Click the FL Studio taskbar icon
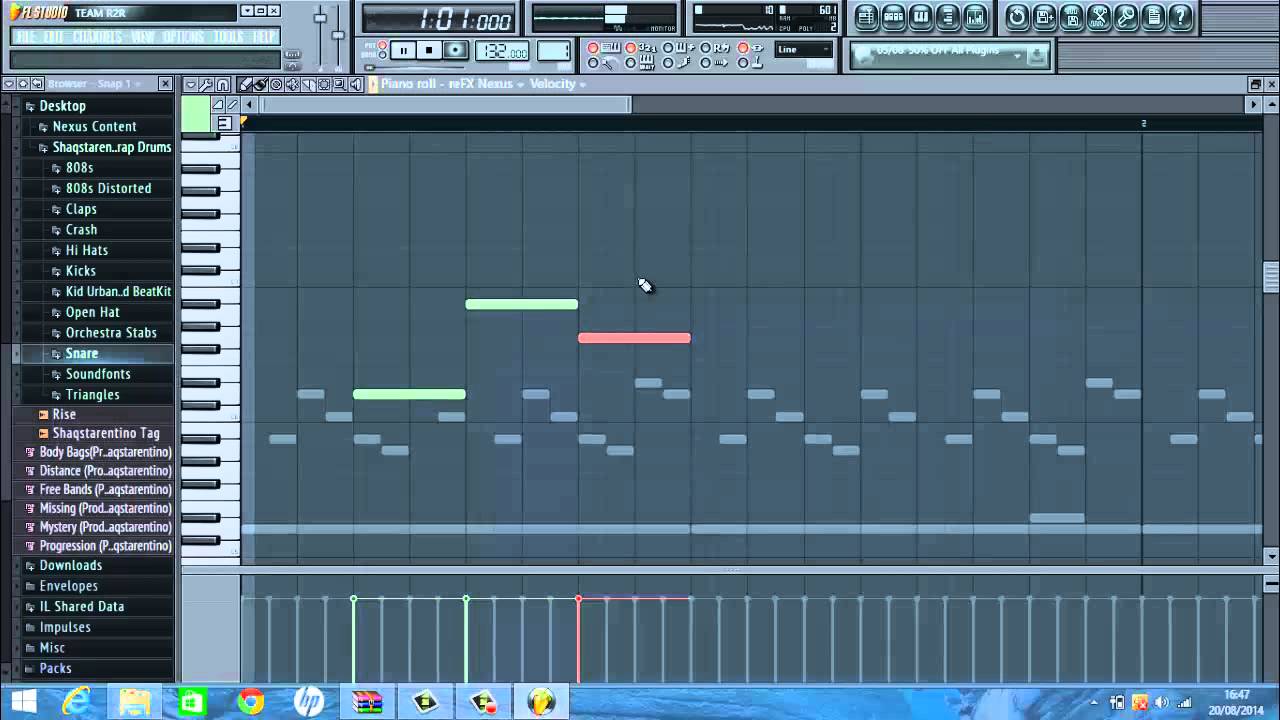The image size is (1280, 720). [541, 702]
